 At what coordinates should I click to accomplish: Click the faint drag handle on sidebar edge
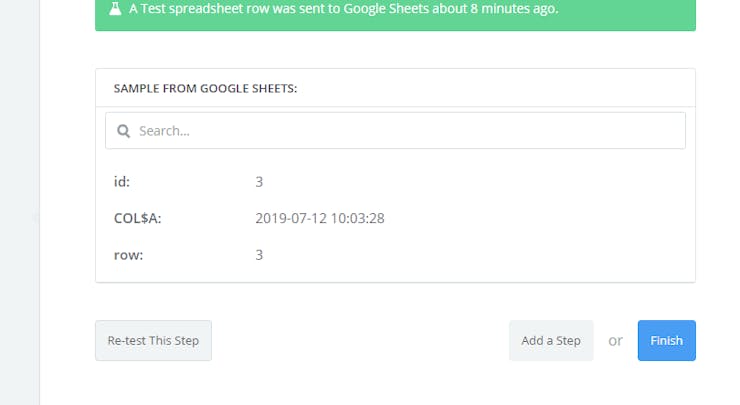[36, 218]
